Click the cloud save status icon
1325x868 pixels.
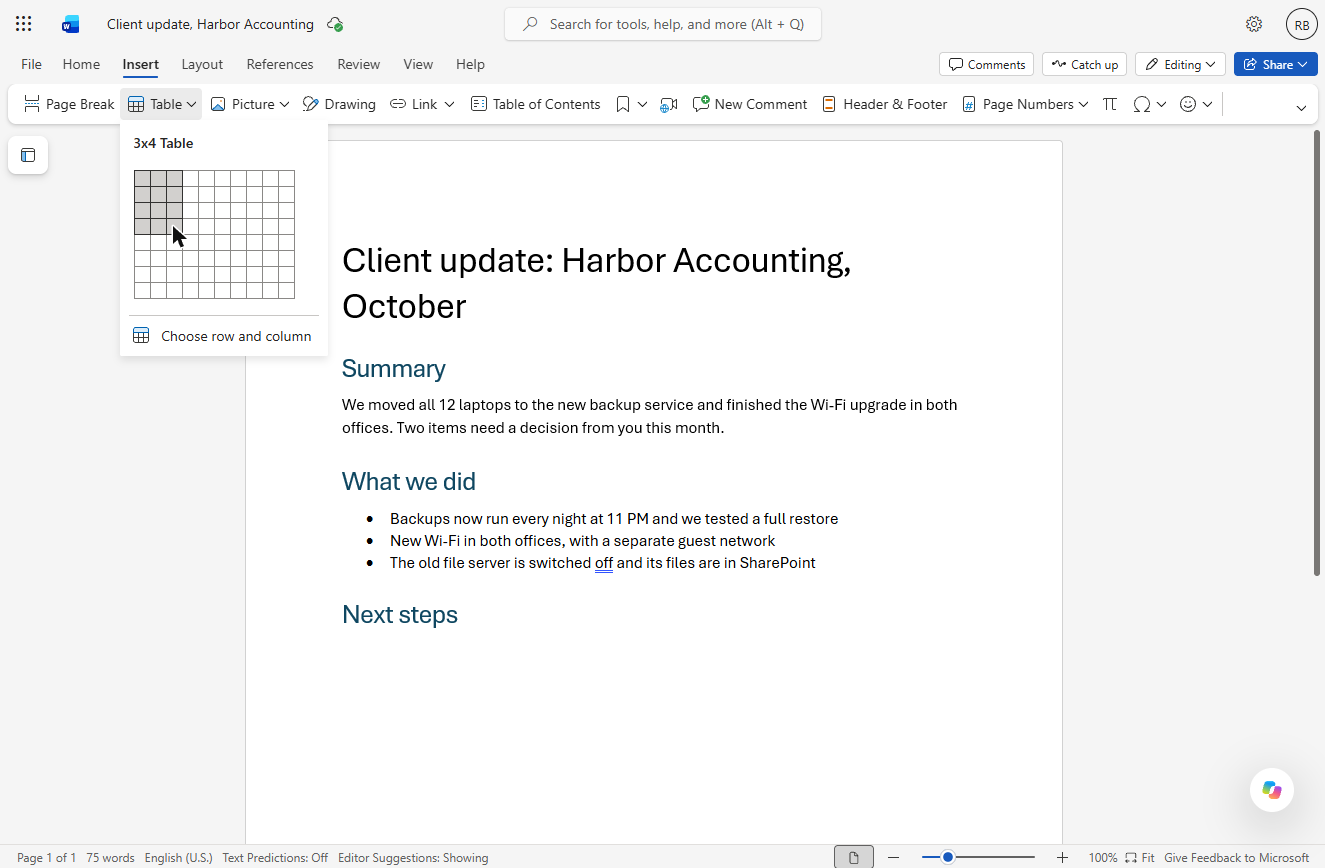(335, 24)
